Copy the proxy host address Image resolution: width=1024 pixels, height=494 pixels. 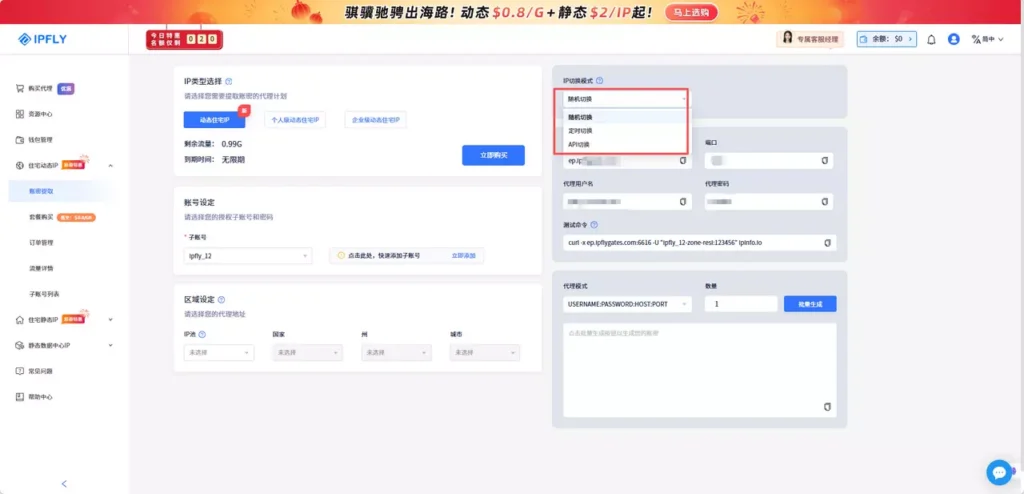pos(683,160)
